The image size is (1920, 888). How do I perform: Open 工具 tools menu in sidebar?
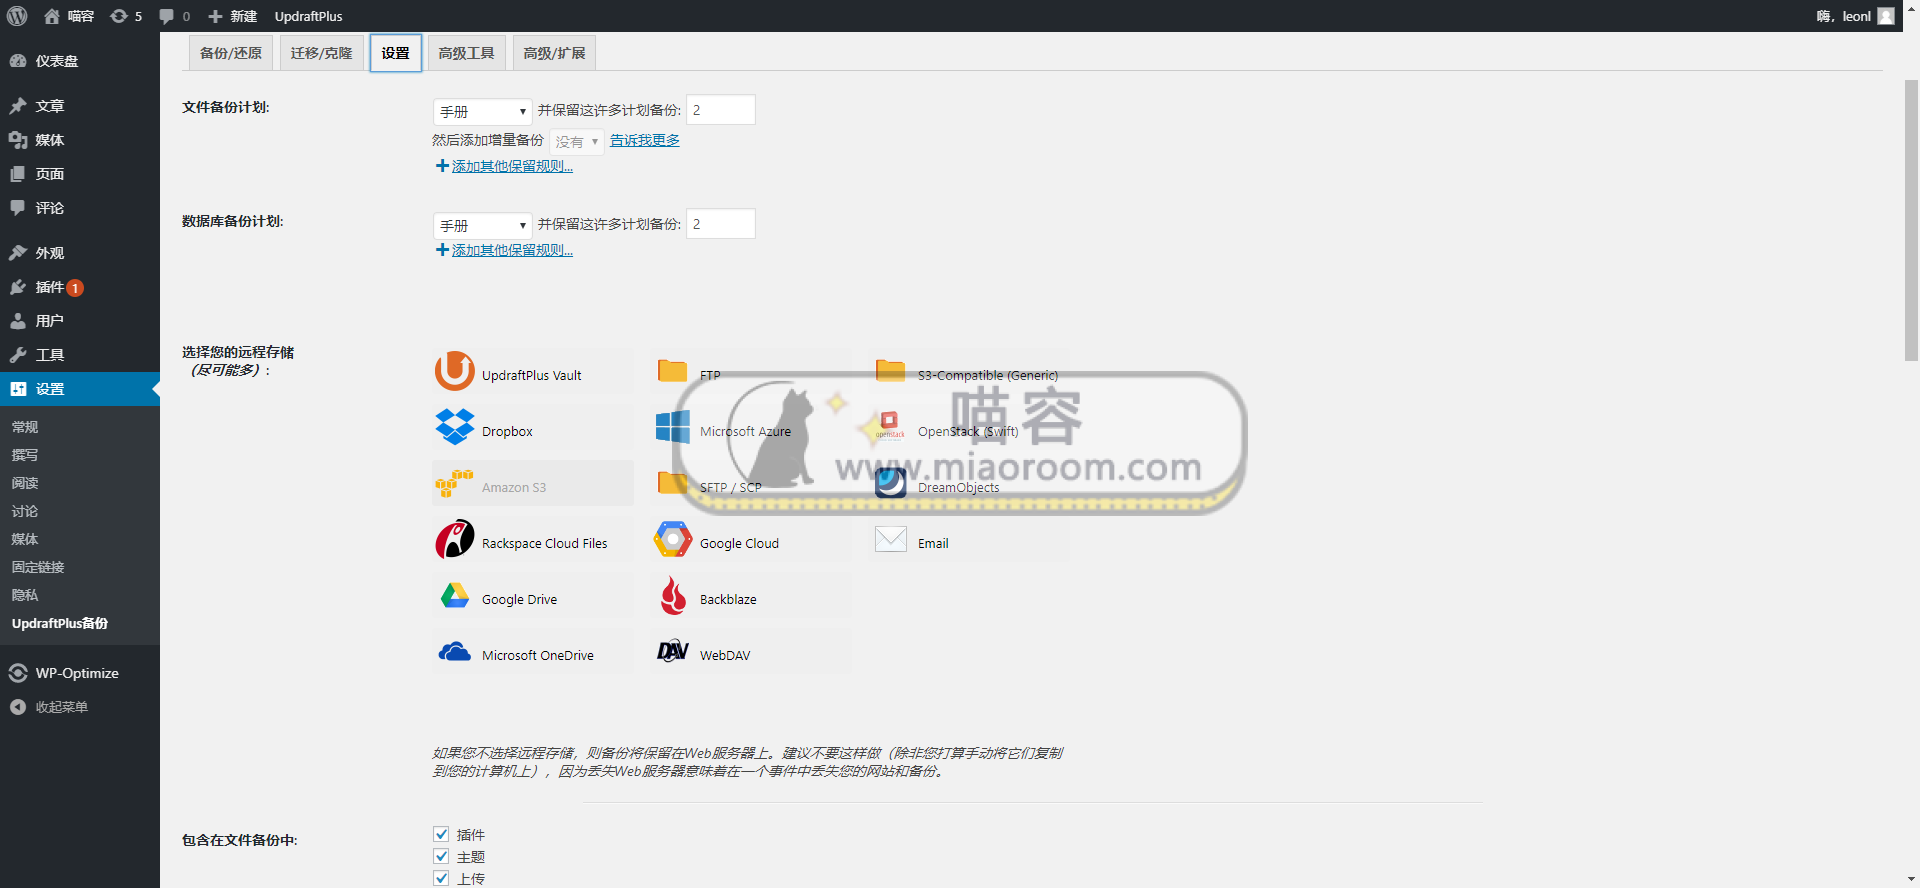[x=80, y=355]
